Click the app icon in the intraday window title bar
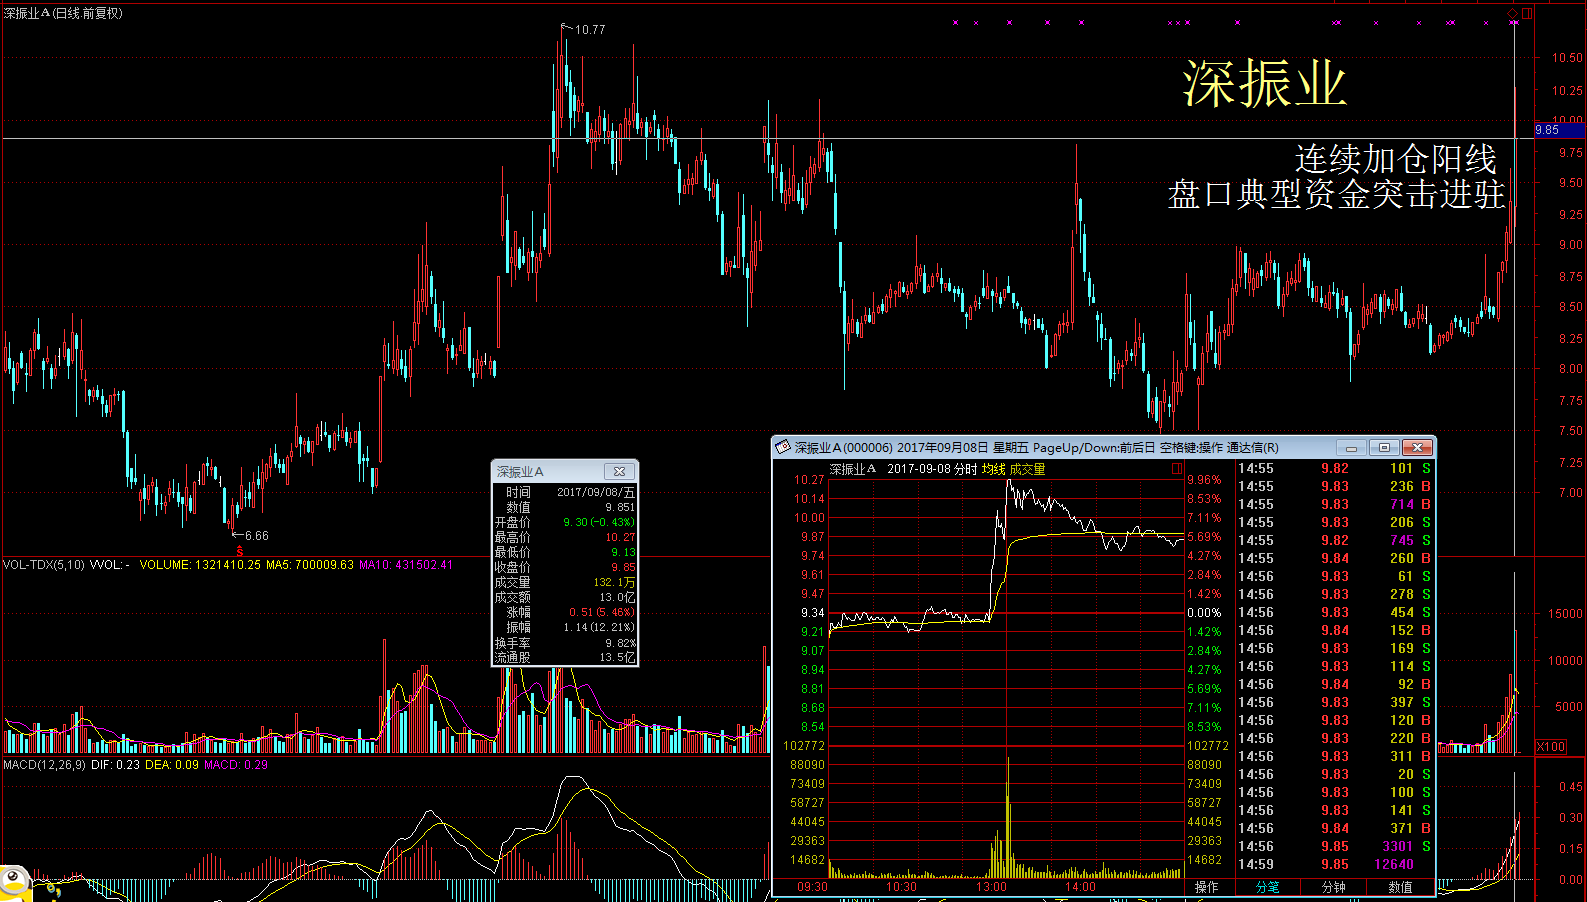 tap(784, 447)
